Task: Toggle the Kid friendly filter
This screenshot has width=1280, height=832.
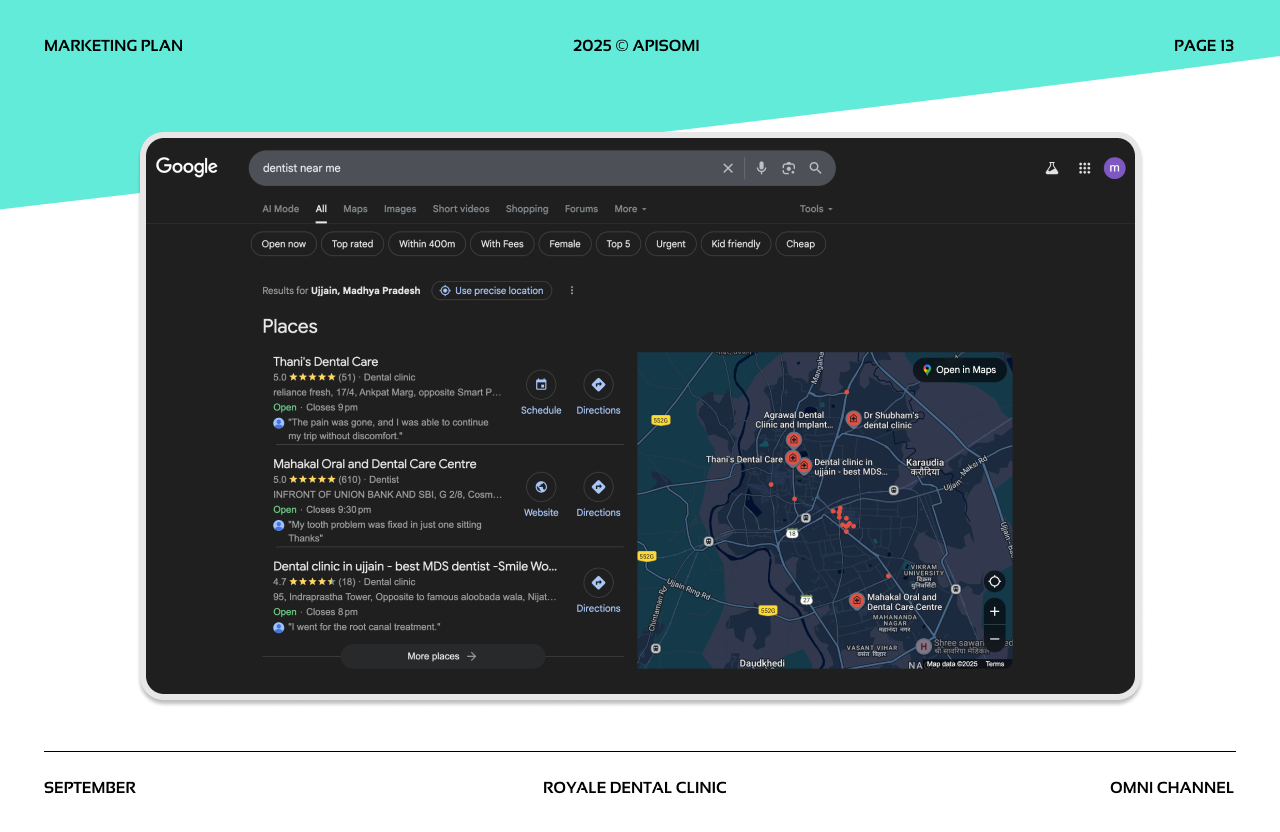Action: tap(736, 244)
